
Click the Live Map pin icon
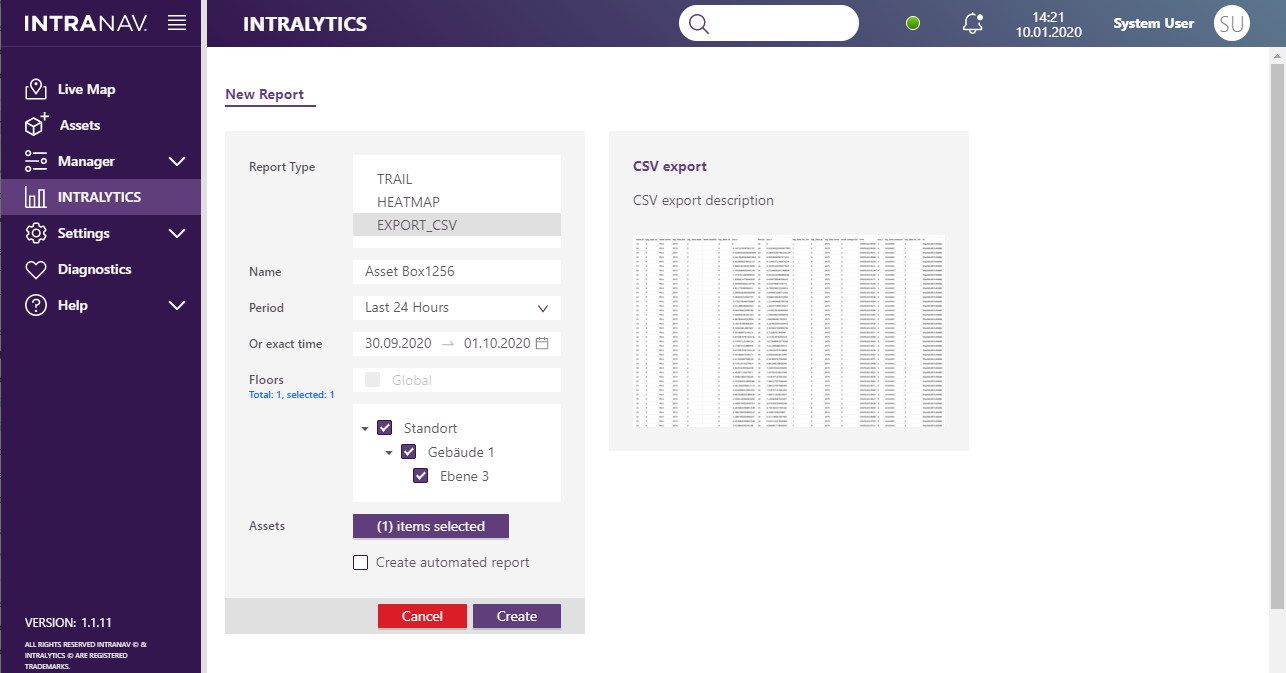point(36,89)
